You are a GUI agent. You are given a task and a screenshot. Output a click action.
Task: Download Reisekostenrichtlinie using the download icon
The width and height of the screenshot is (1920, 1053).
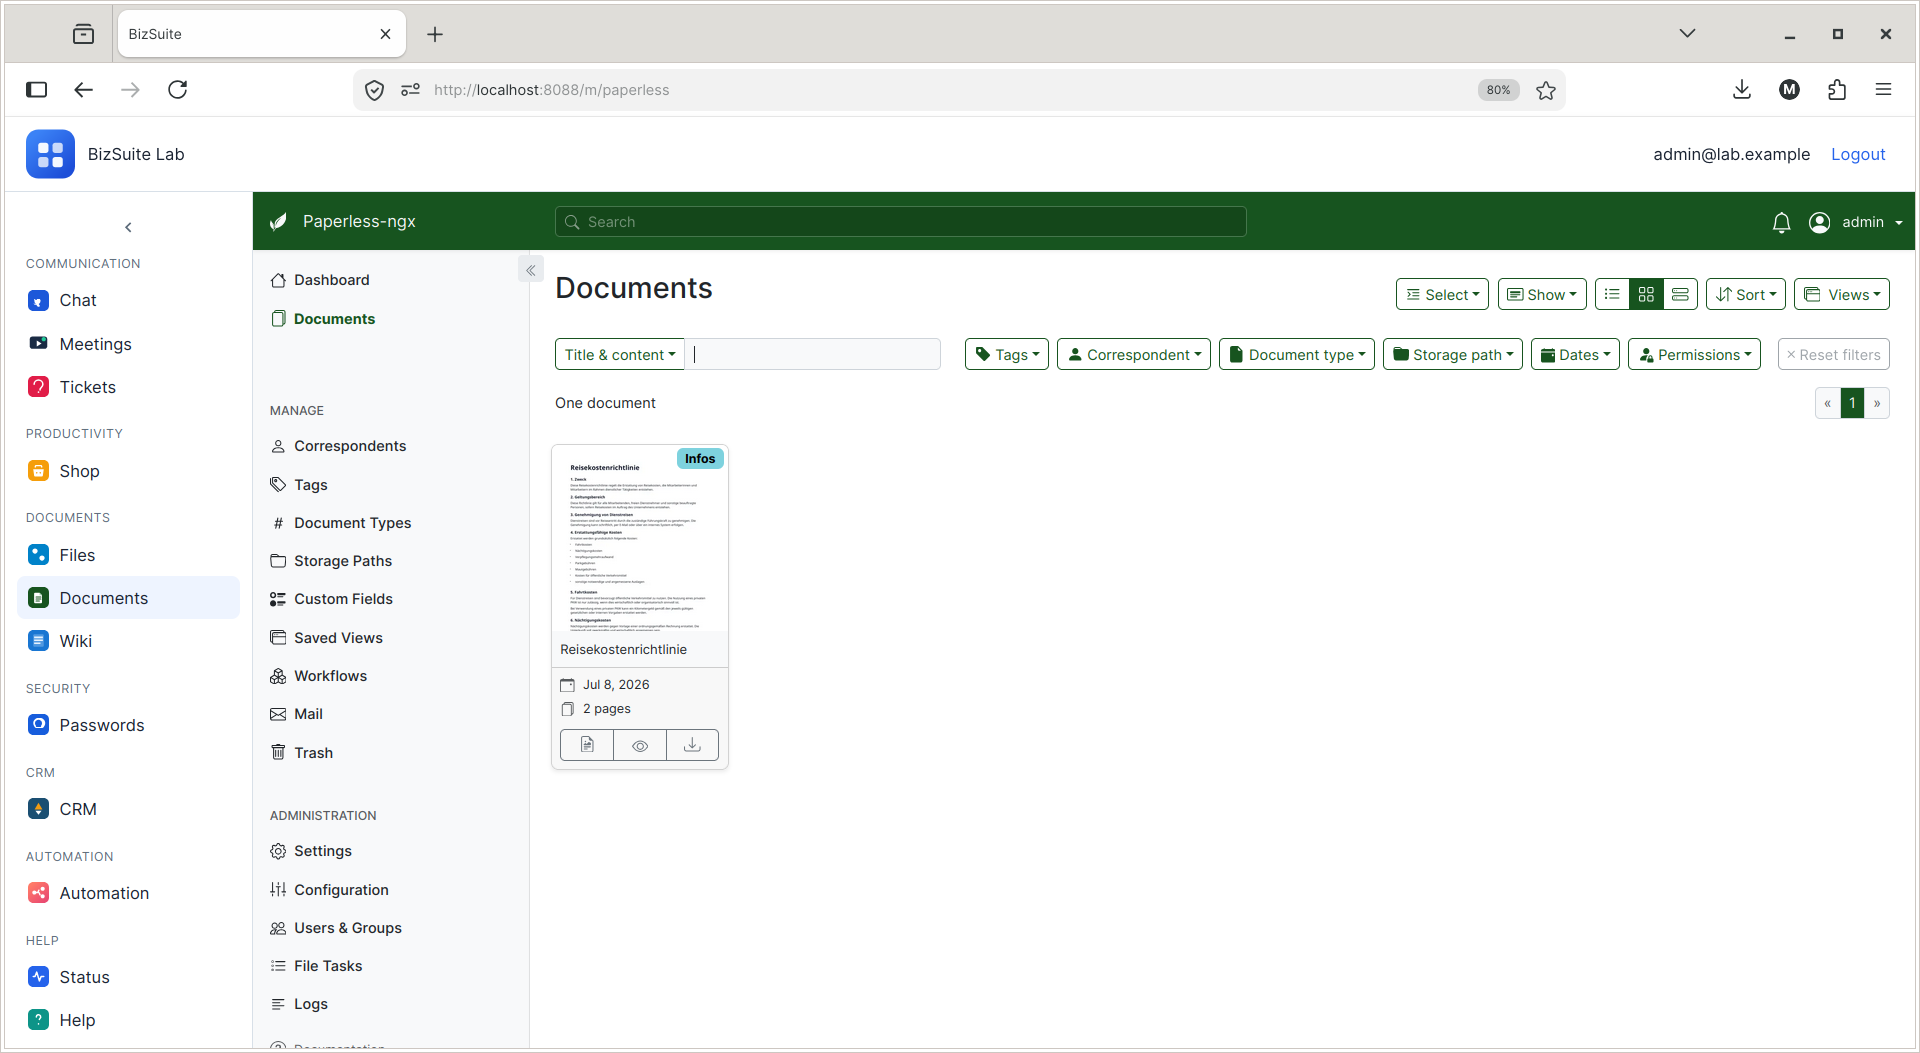click(x=692, y=745)
